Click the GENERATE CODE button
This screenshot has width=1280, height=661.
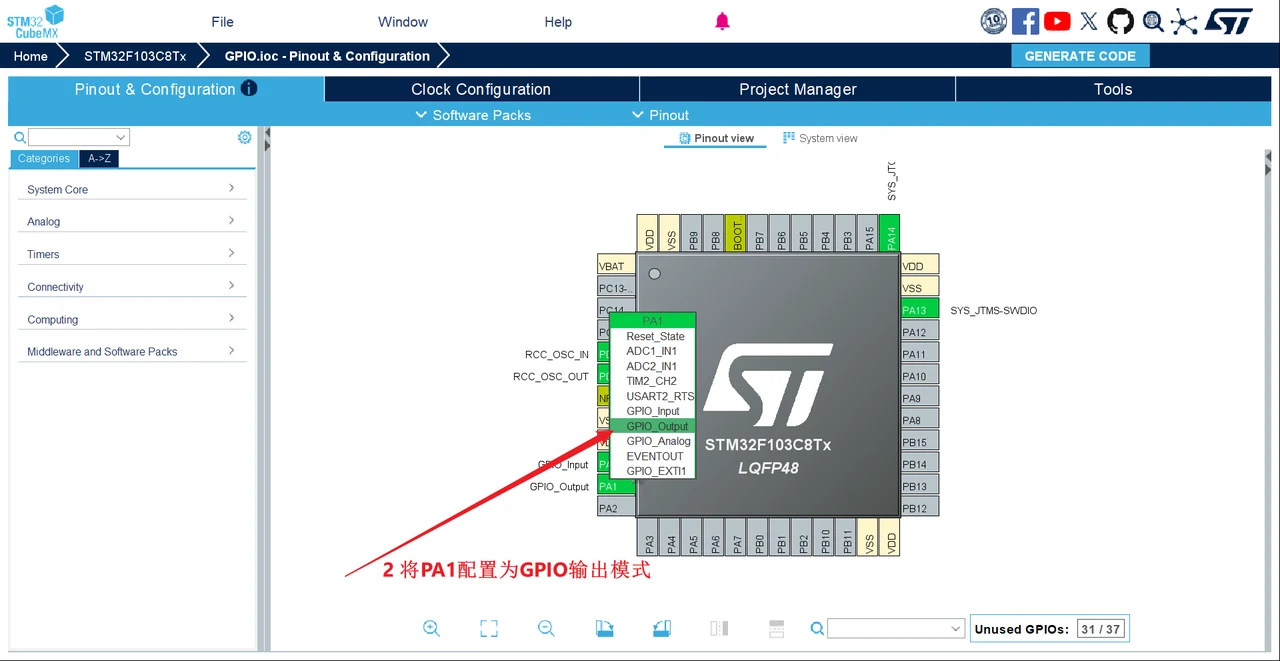(x=1080, y=56)
